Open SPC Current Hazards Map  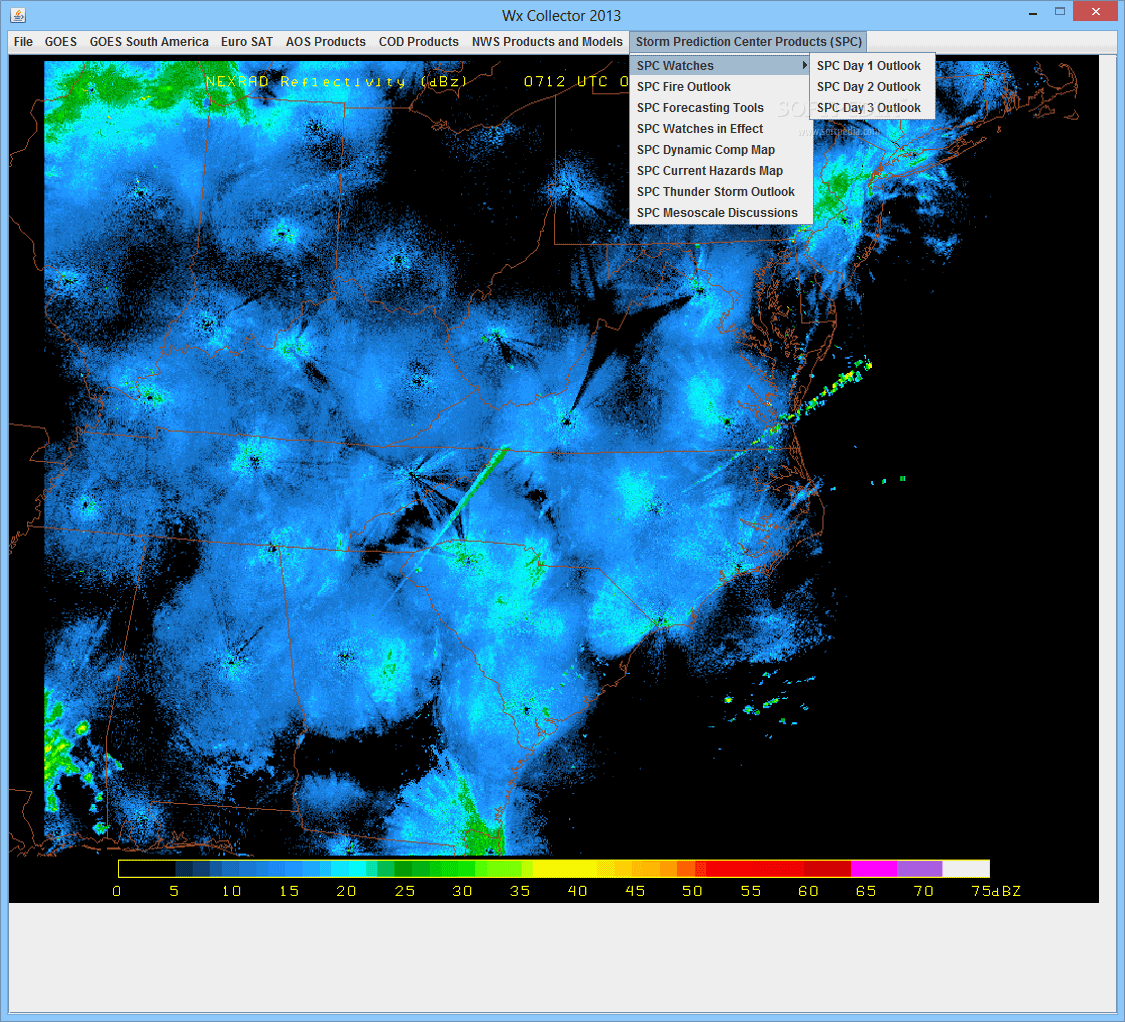720,171
